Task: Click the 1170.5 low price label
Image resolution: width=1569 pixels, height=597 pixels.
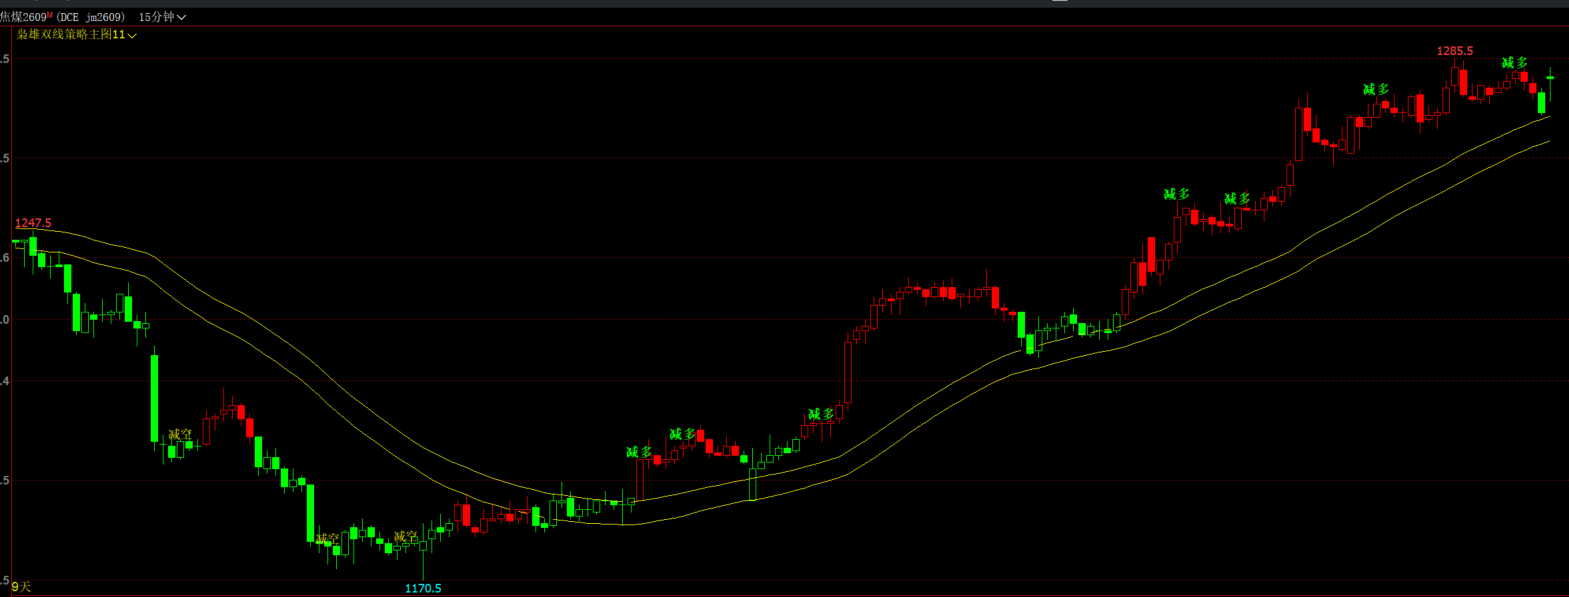Action: click(423, 588)
